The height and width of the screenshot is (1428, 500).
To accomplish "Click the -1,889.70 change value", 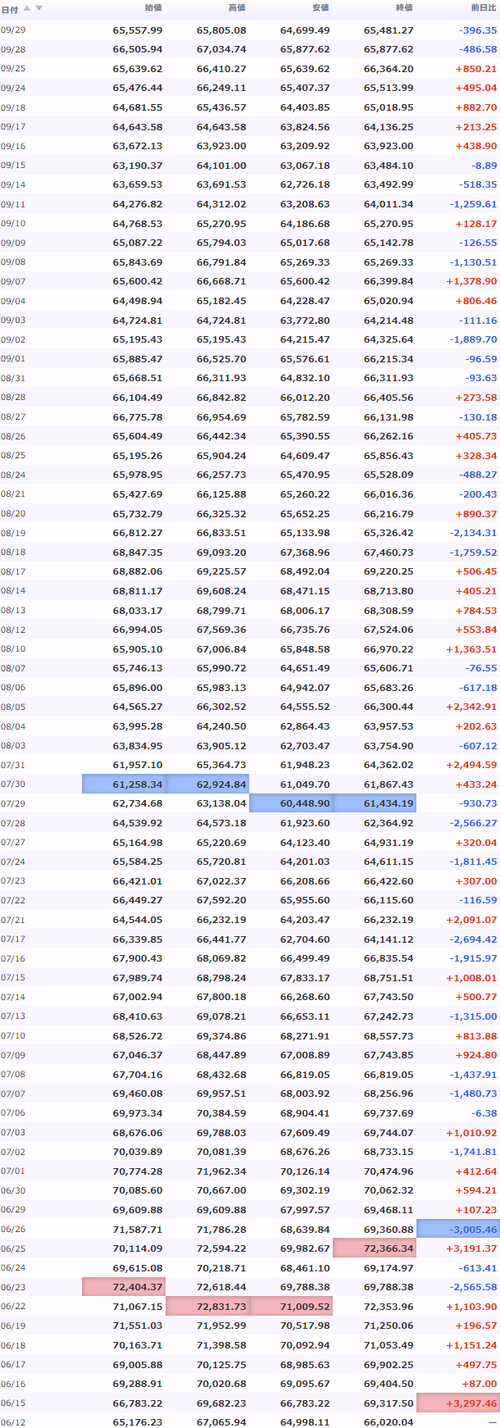I will click(x=473, y=339).
